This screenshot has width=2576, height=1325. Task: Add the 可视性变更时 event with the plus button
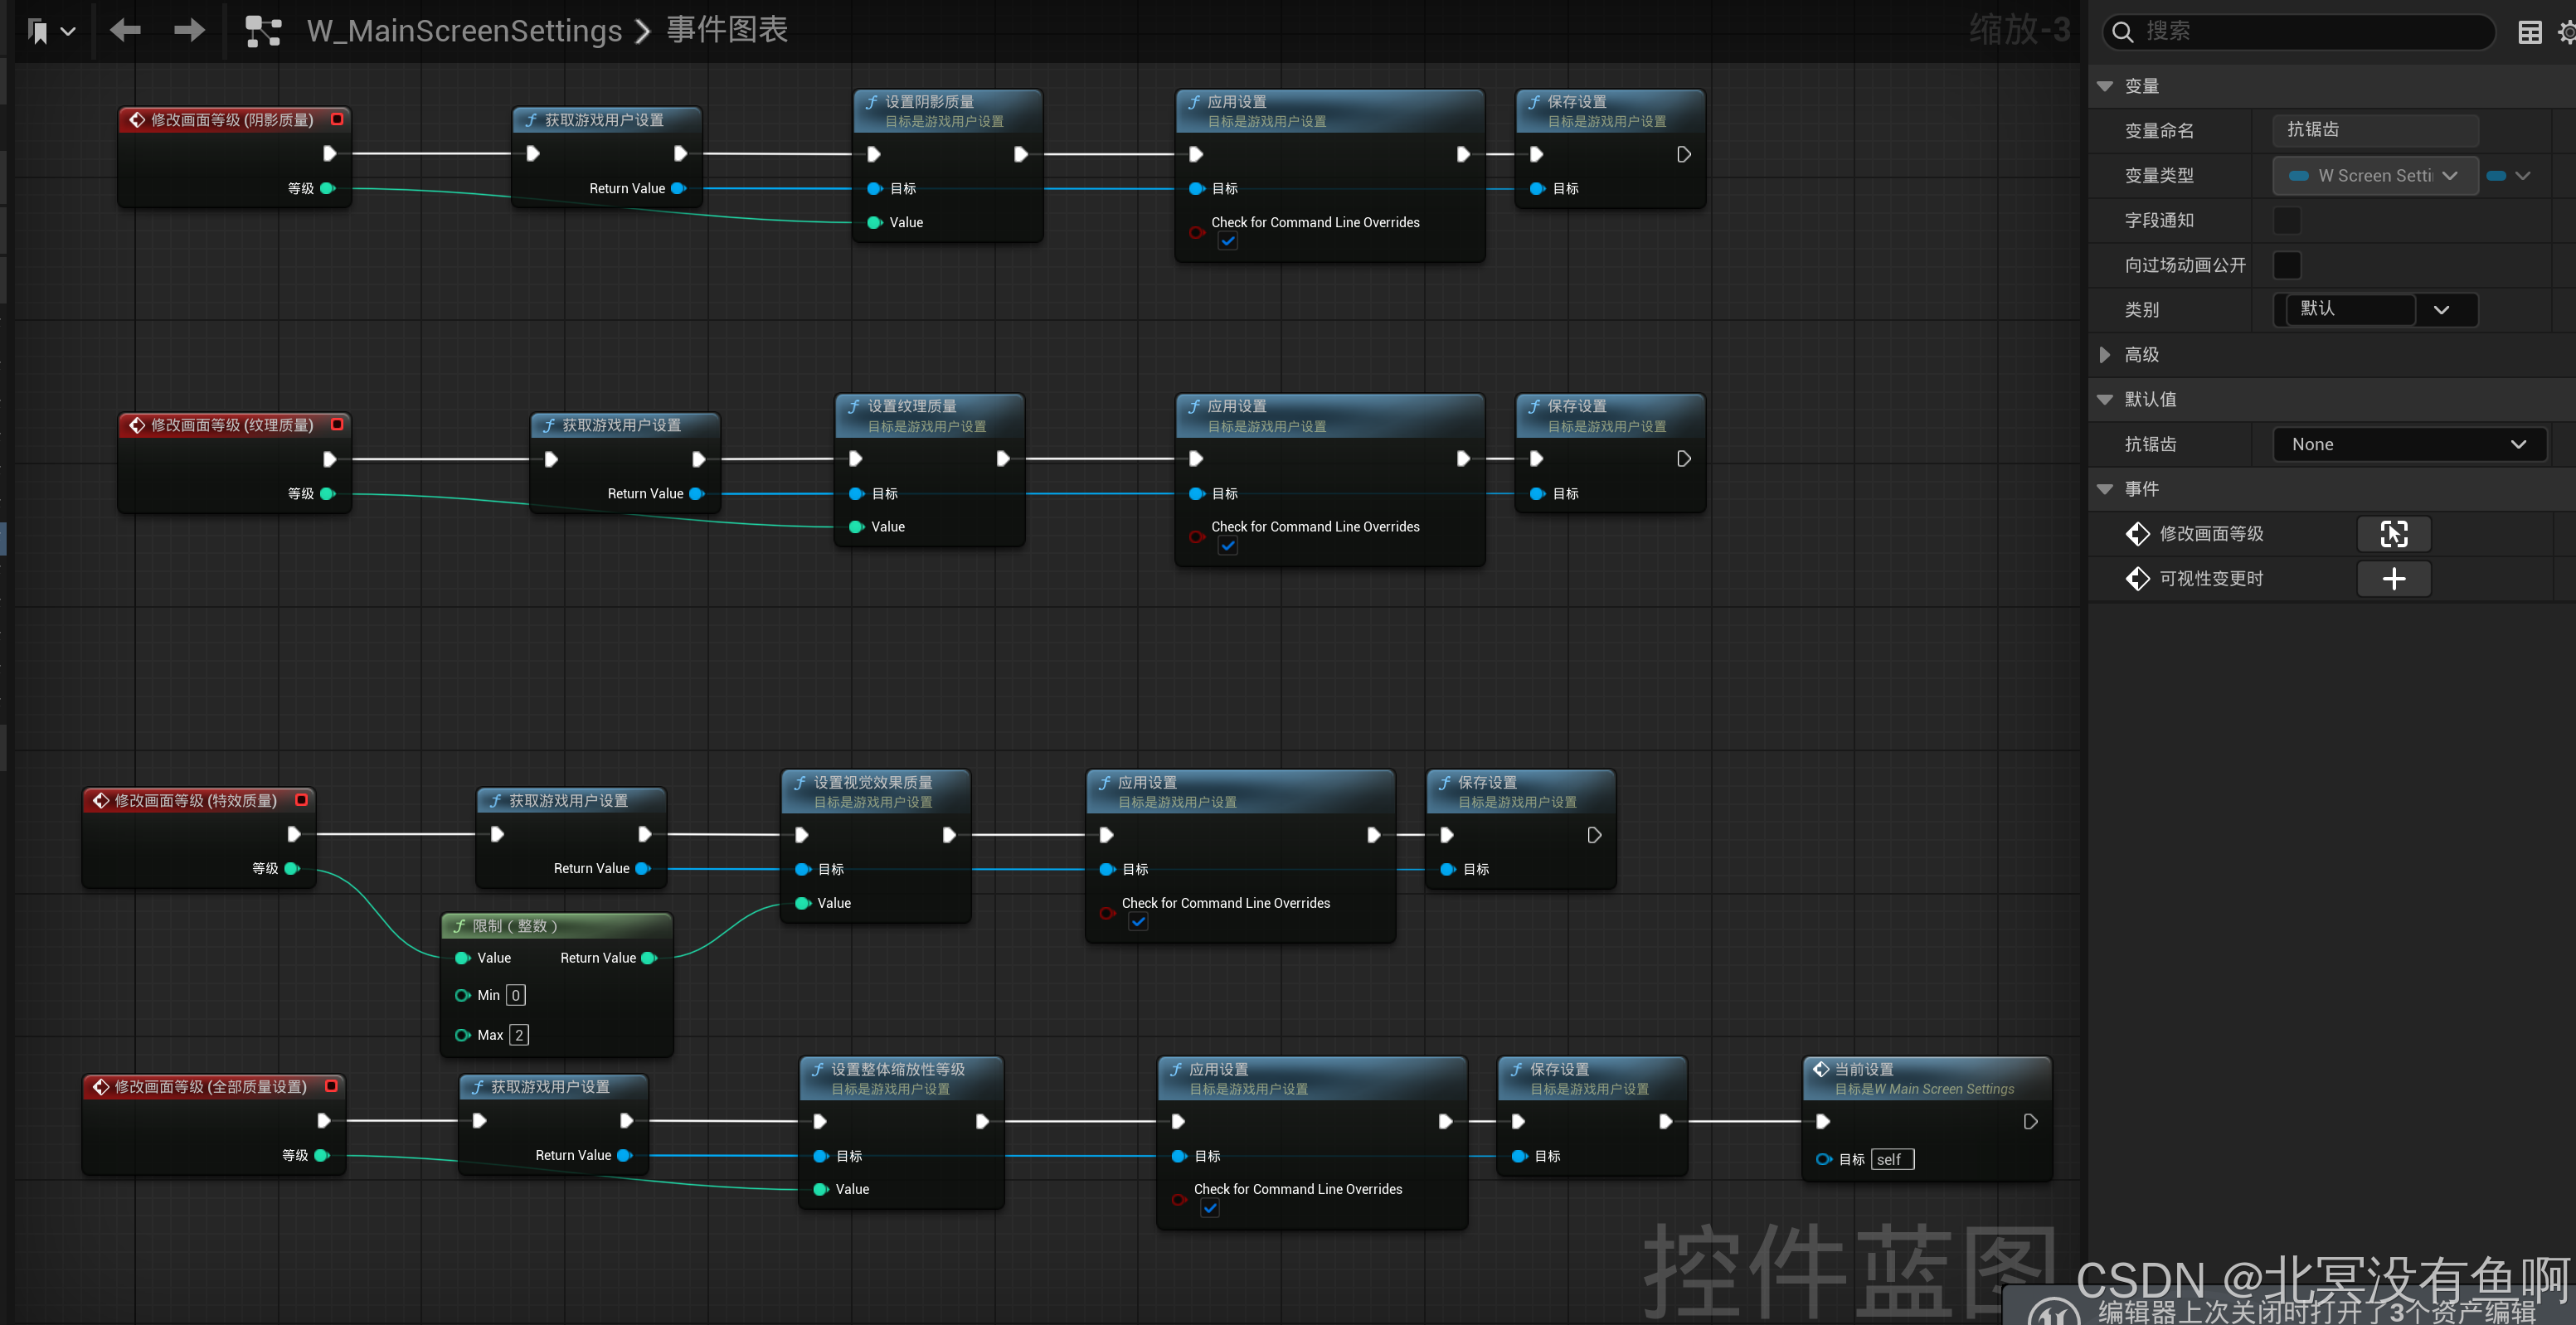pos(2393,579)
